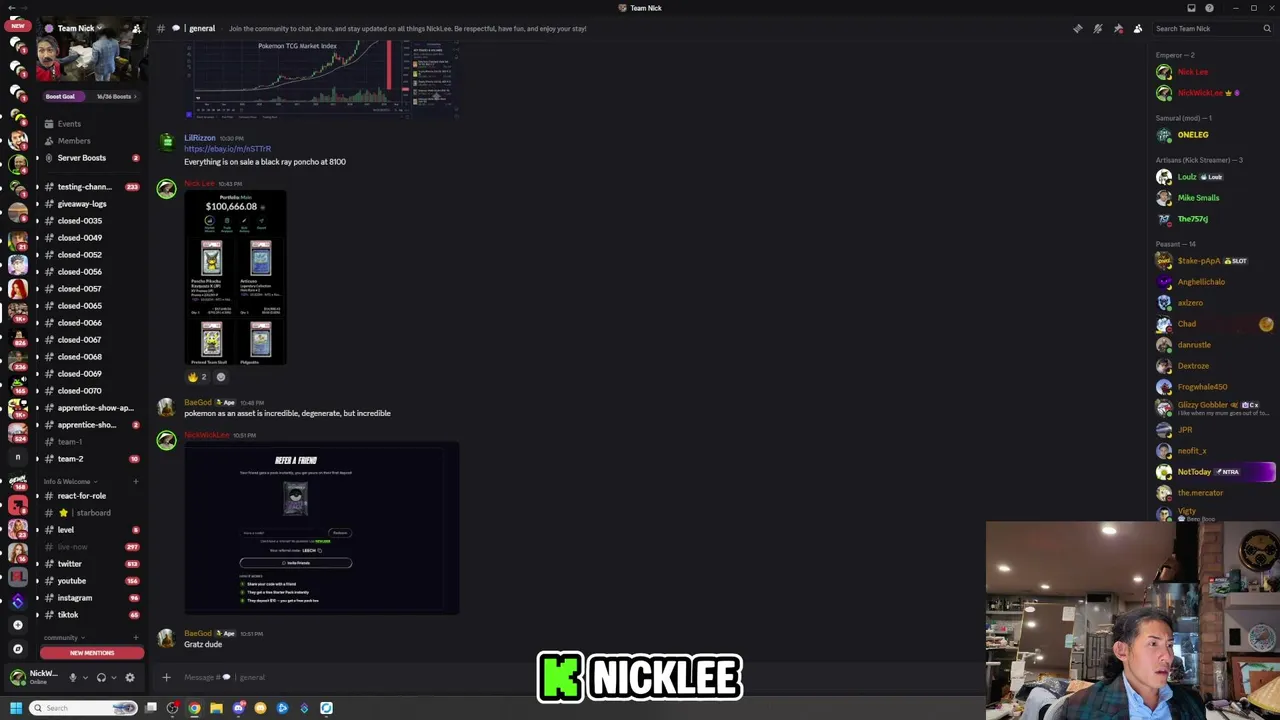Open the Windows Start menu
Viewport: 1280px width, 720px height.
click(x=15, y=708)
